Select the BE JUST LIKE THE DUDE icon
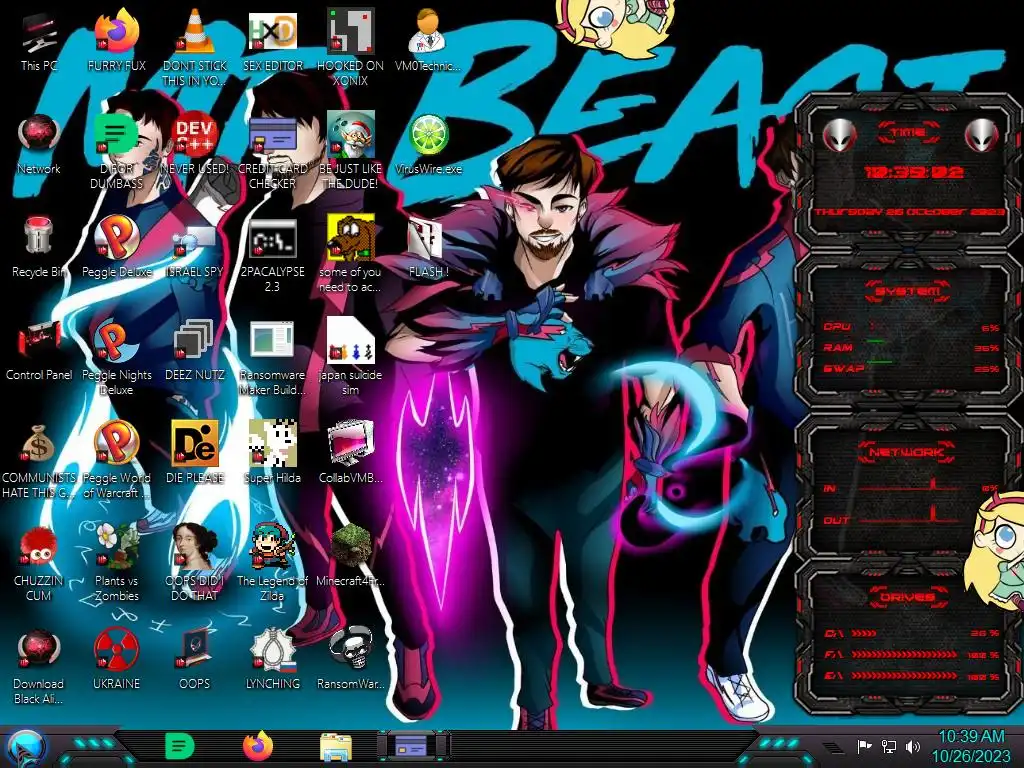1024x768 pixels. pos(350,149)
